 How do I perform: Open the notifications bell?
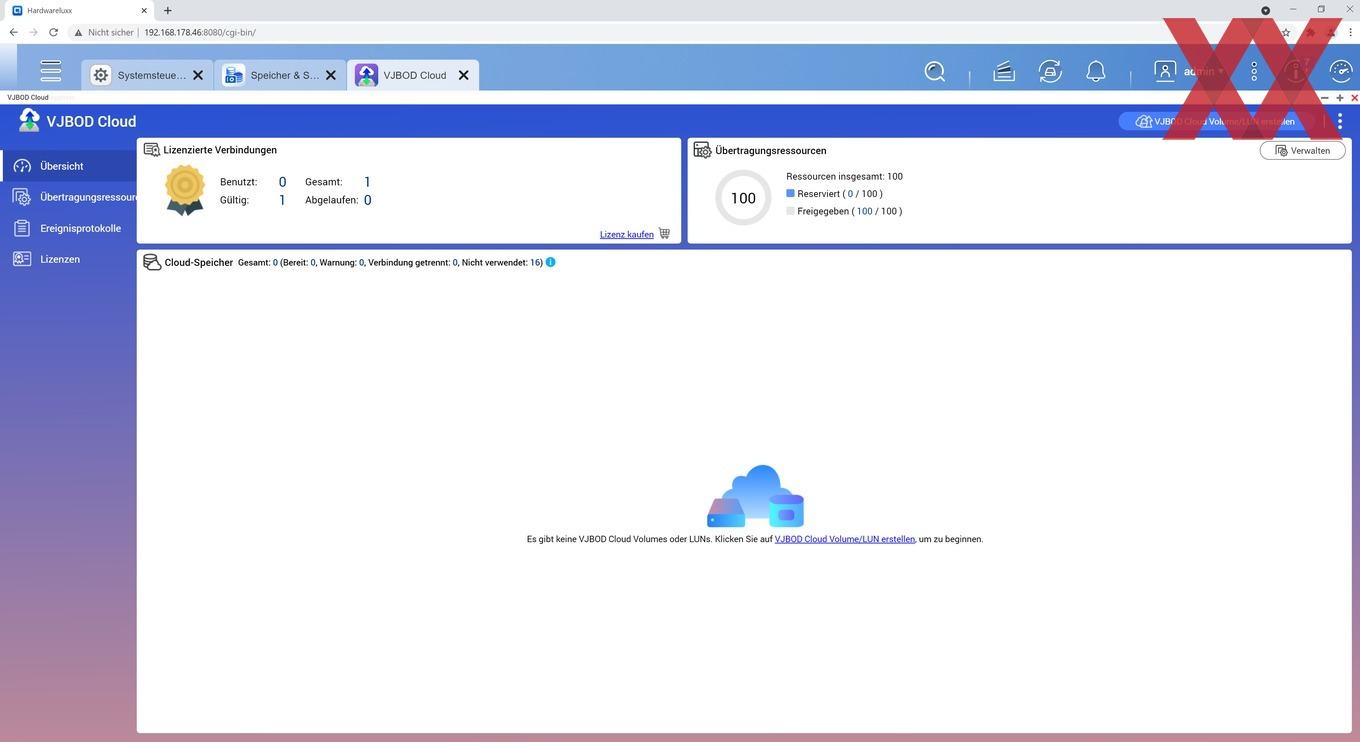click(1096, 72)
